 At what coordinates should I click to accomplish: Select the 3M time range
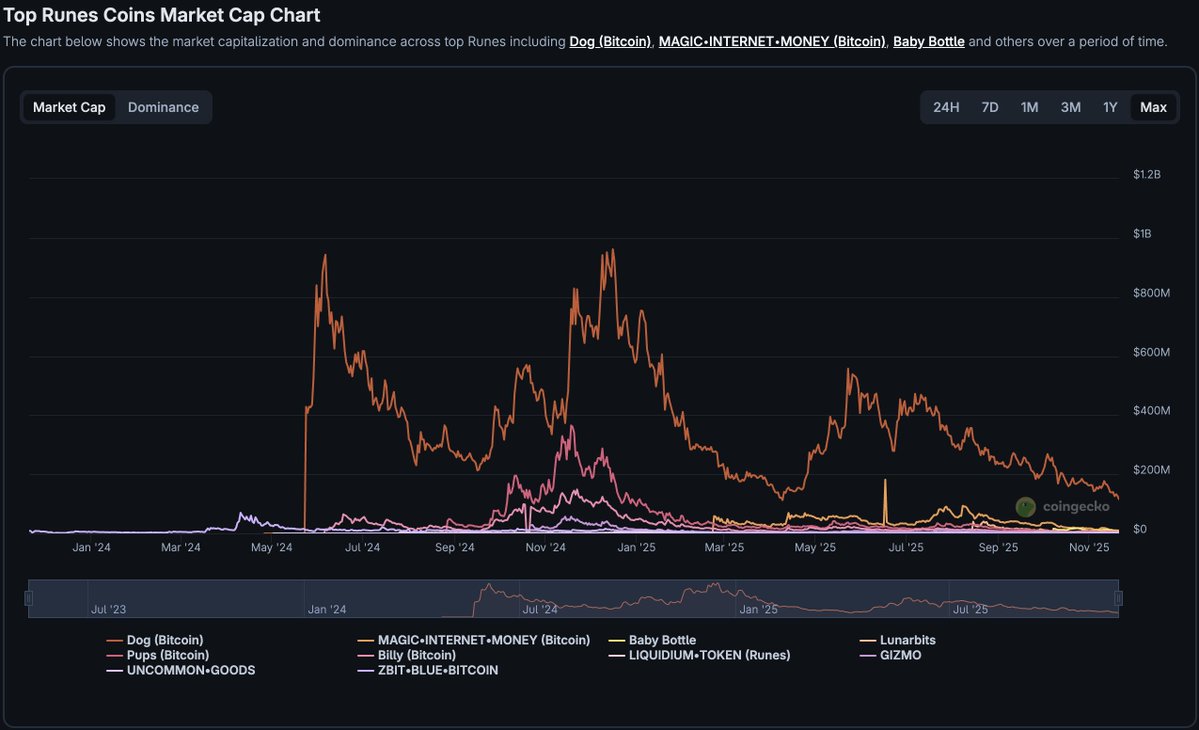(x=1070, y=105)
